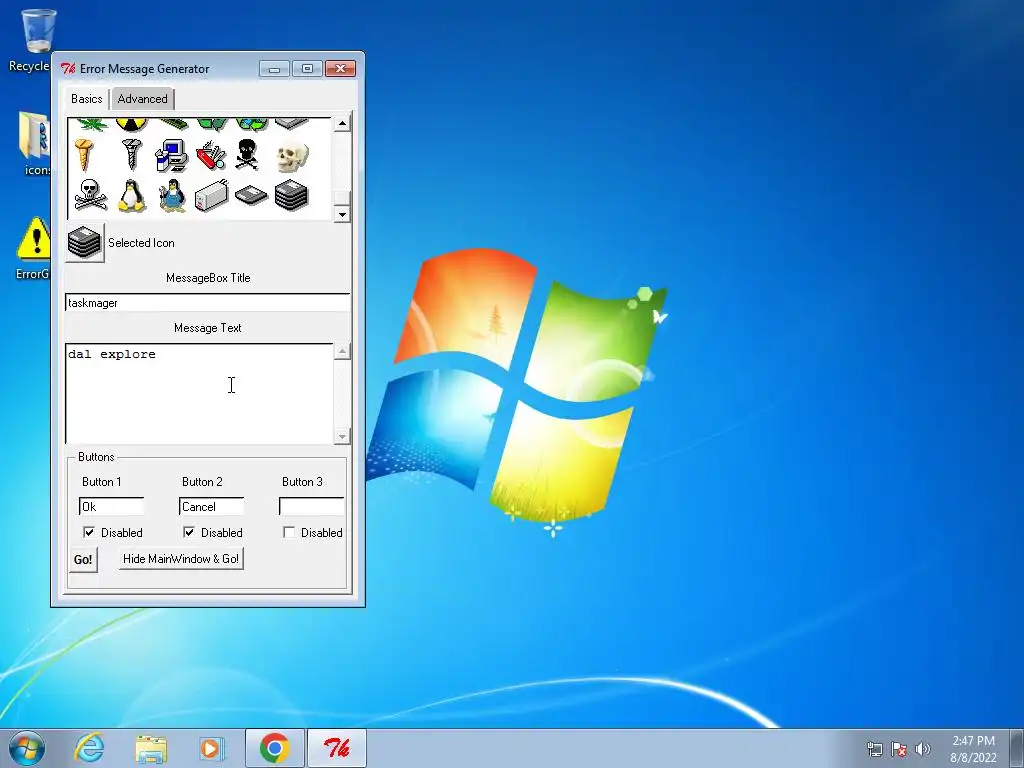This screenshot has width=1024, height=768.
Task: Open Windows Explorer from taskbar
Action: coord(151,748)
